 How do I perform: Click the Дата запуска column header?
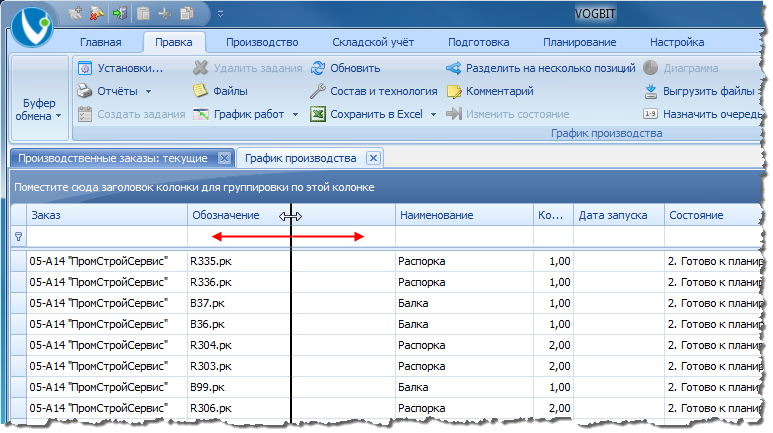(619, 216)
